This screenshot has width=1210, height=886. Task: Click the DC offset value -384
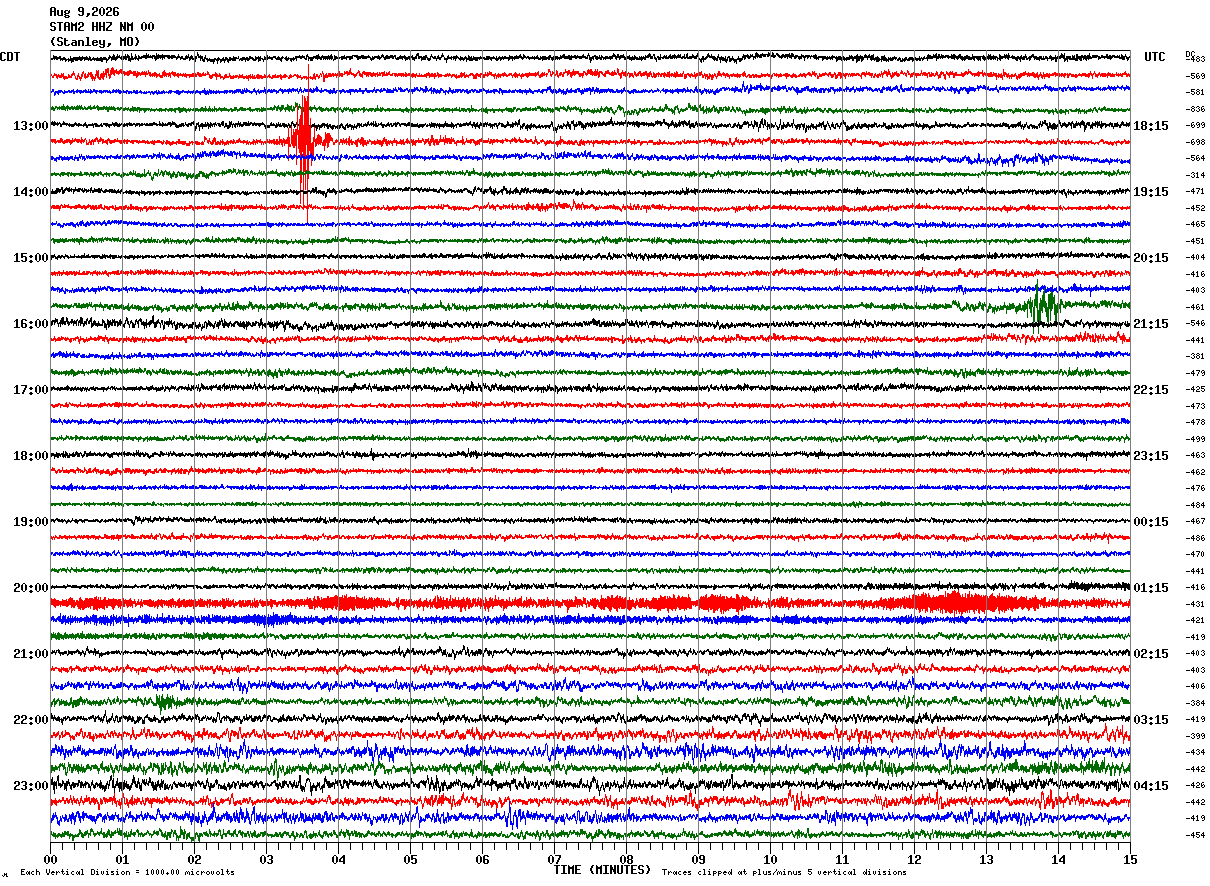click(x=1195, y=703)
